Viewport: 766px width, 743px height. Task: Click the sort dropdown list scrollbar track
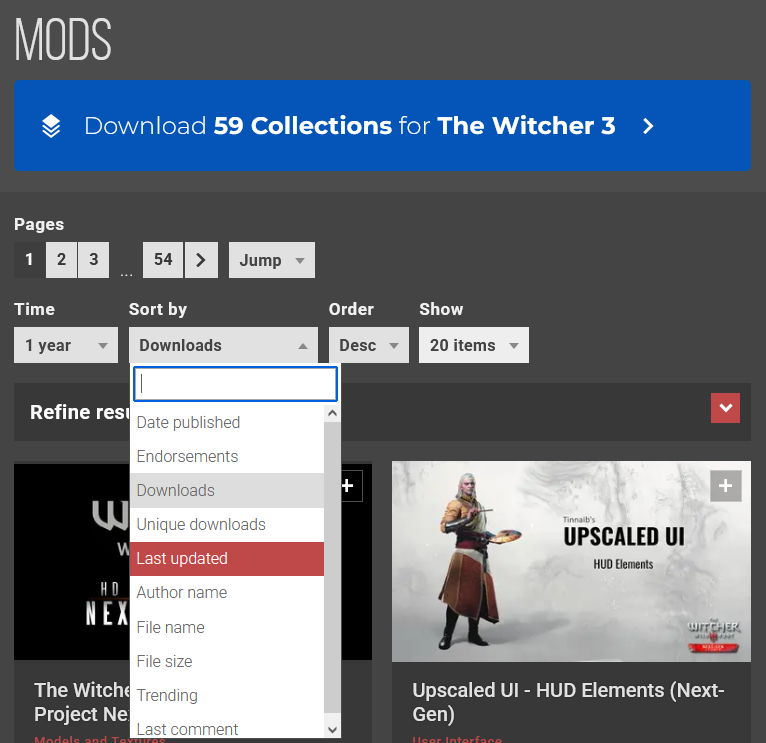(332, 567)
